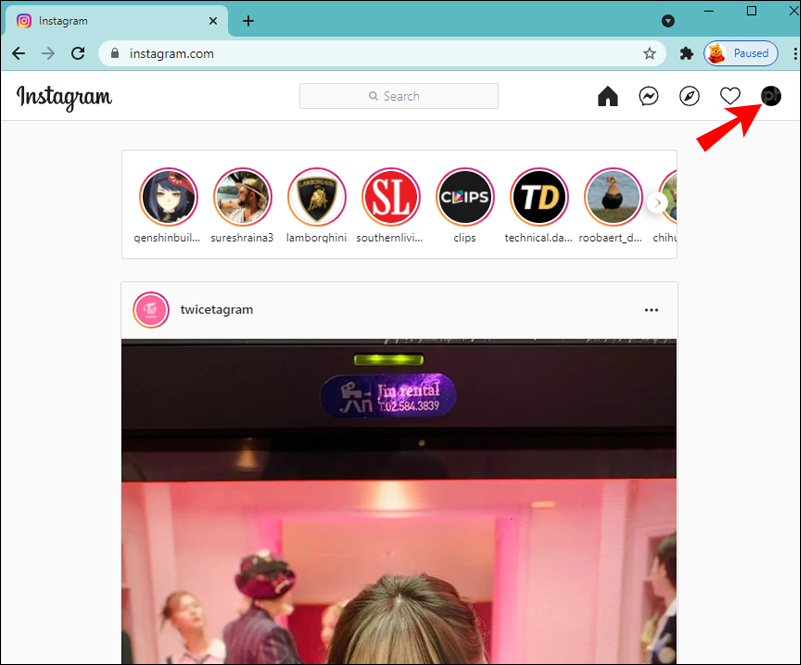Close the Instagram browser tab
801x665 pixels.
[213, 21]
